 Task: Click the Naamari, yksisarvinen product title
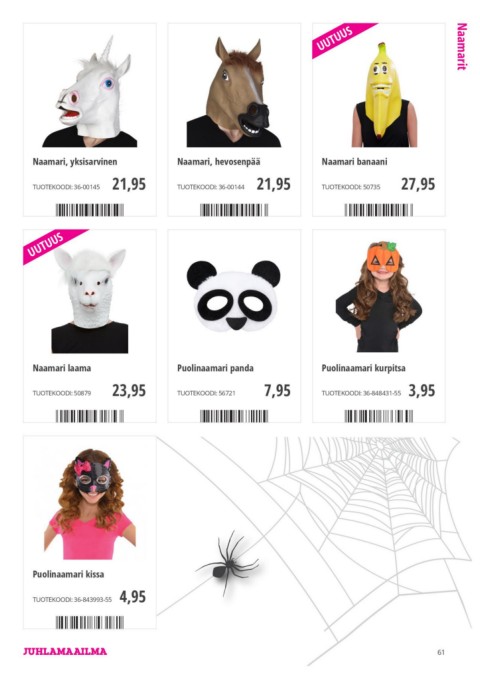click(75, 162)
